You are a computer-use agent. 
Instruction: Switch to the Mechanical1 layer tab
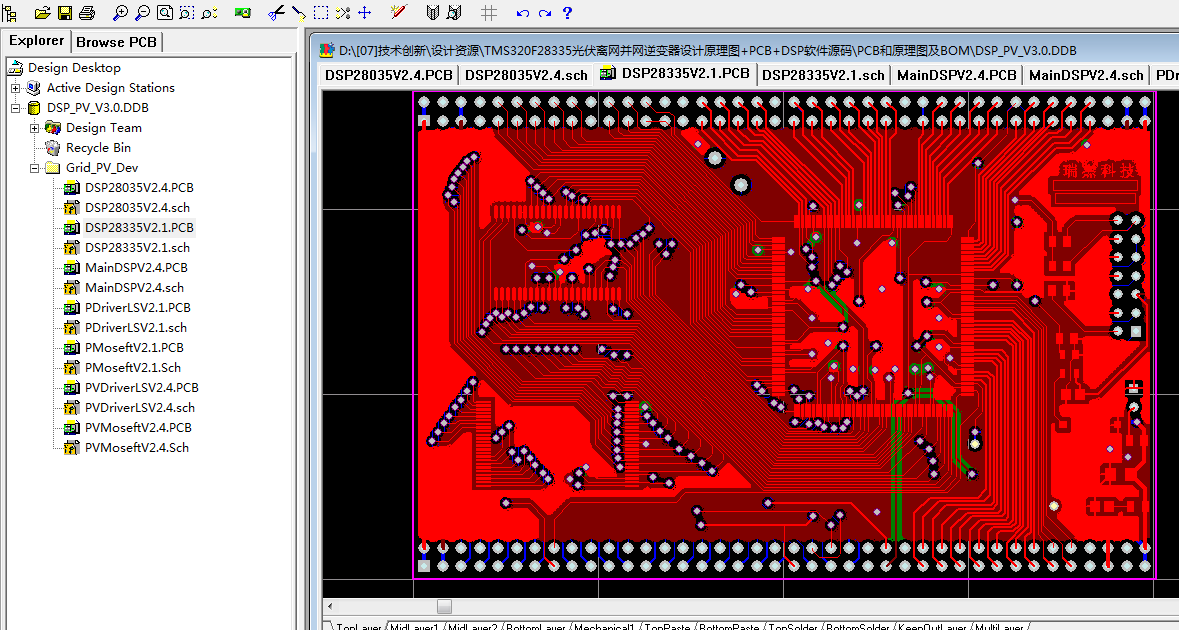[x=604, y=626]
